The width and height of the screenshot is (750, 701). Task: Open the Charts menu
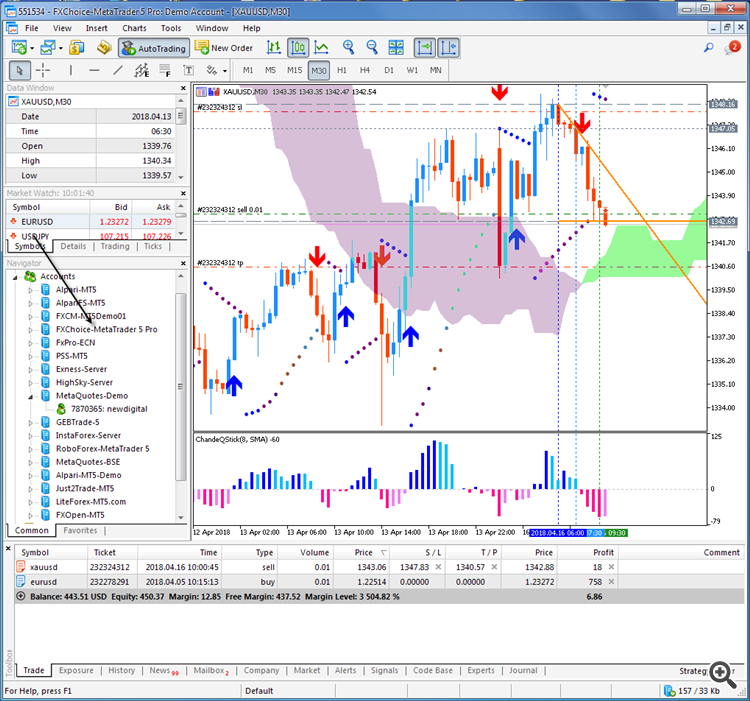[x=134, y=28]
